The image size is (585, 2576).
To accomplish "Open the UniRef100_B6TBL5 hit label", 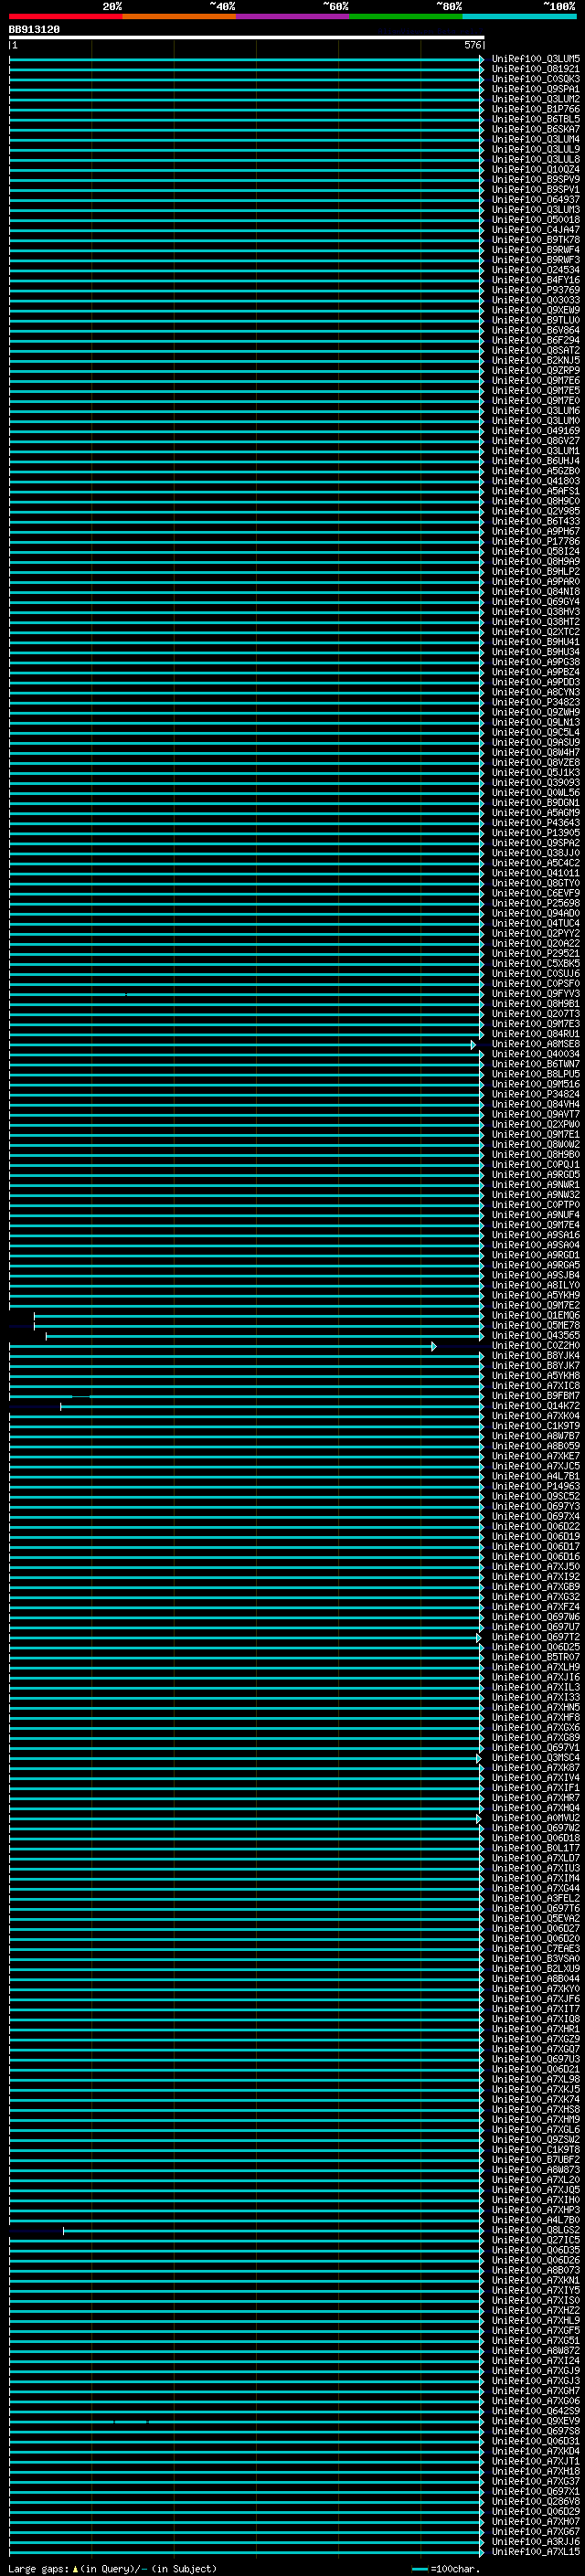I will (536, 119).
